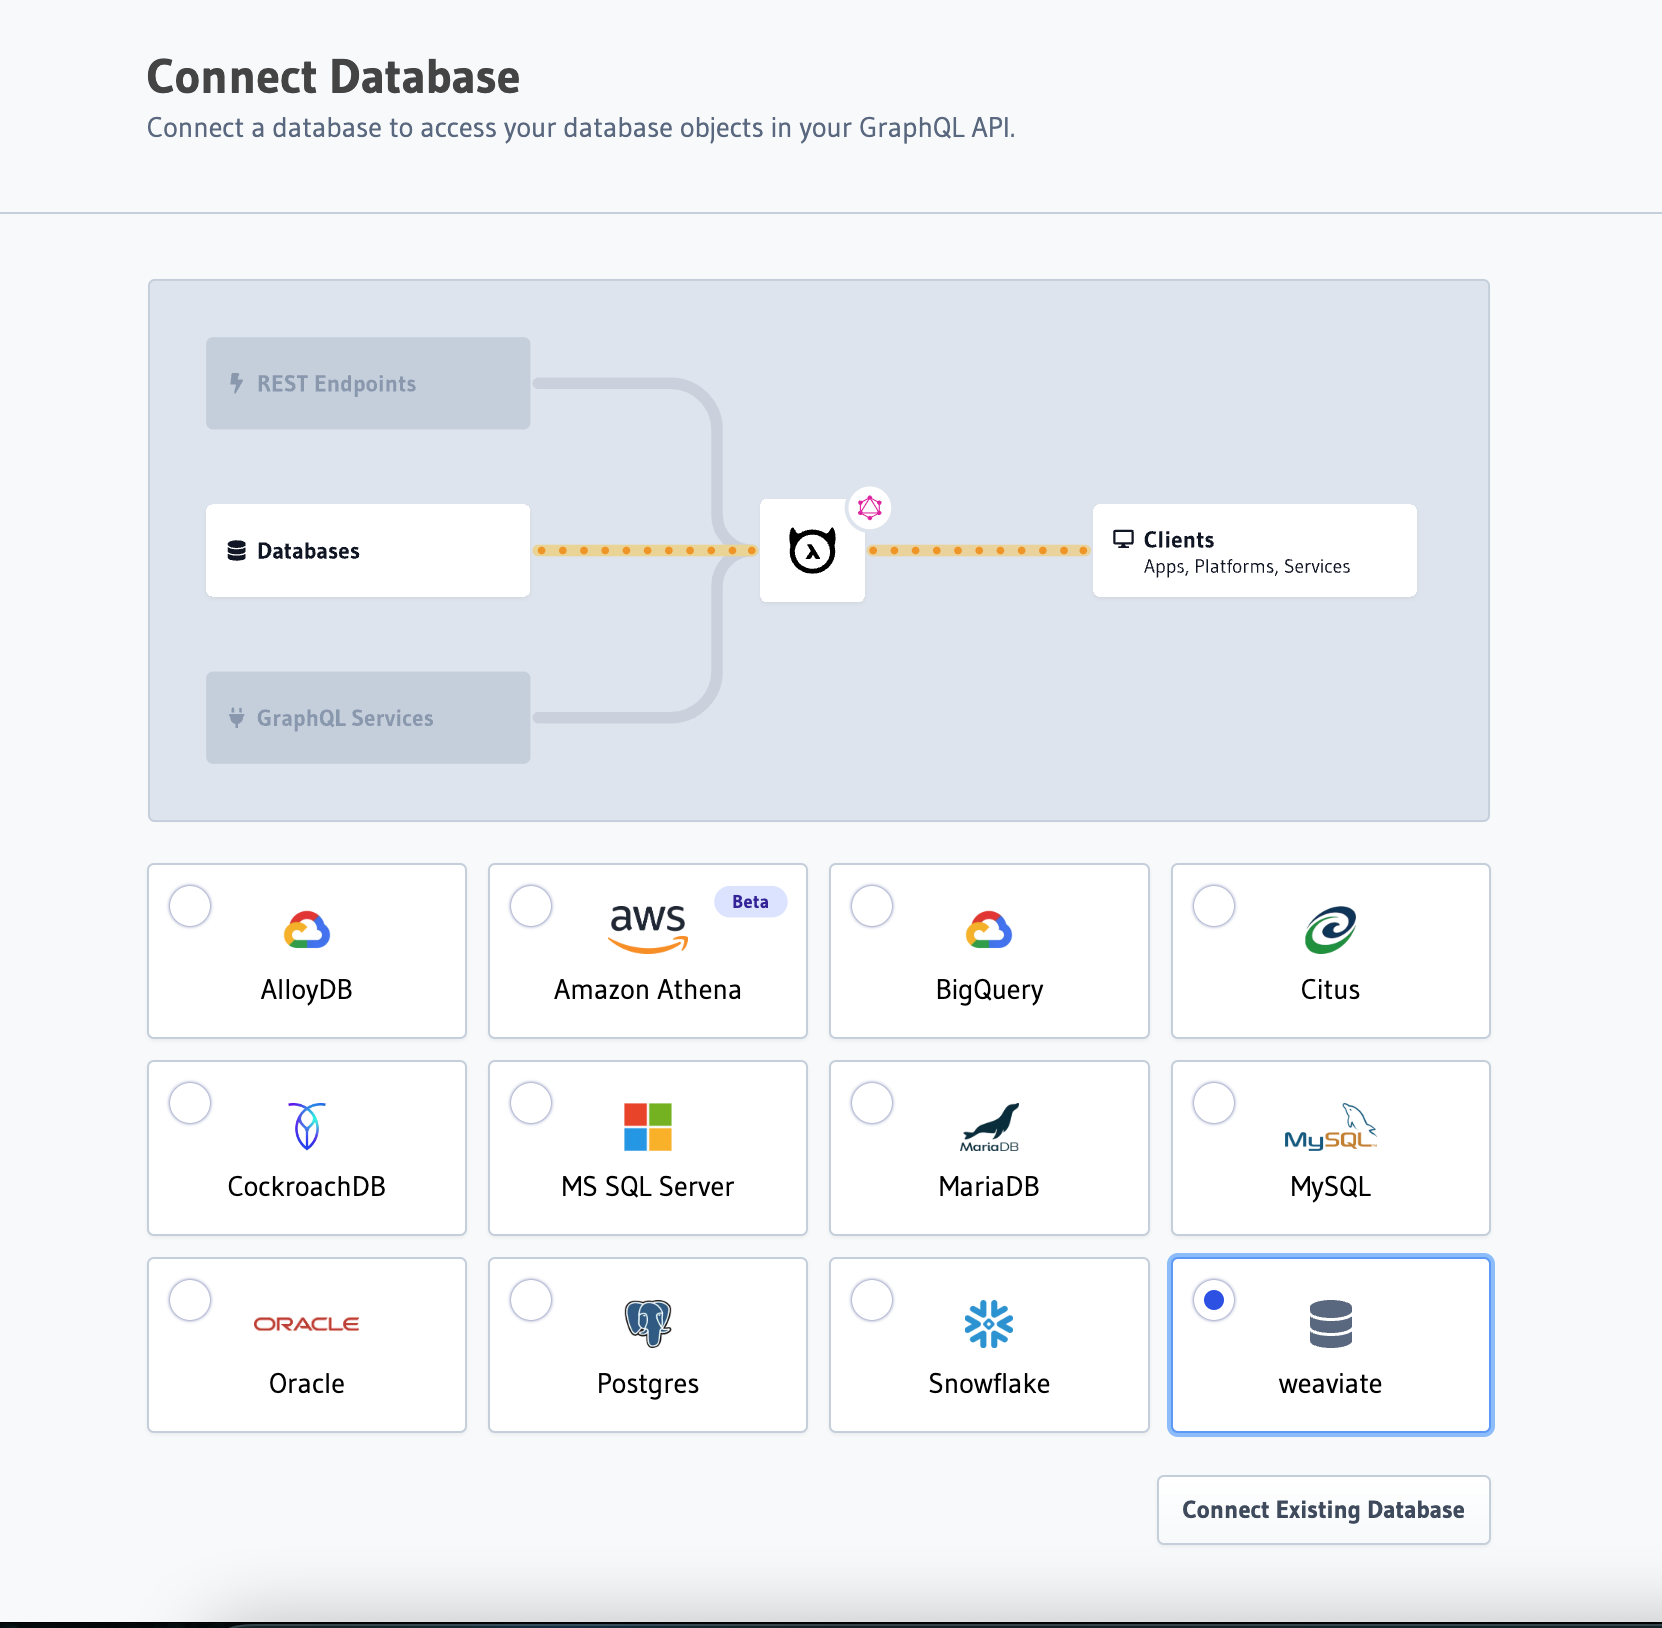Select the Citus database logo
1662x1628 pixels.
point(1330,928)
